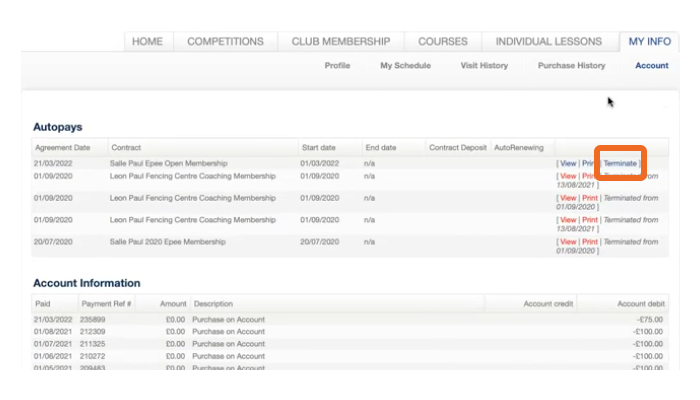View the Salle Paul Epee Open Membership contract

[567, 163]
